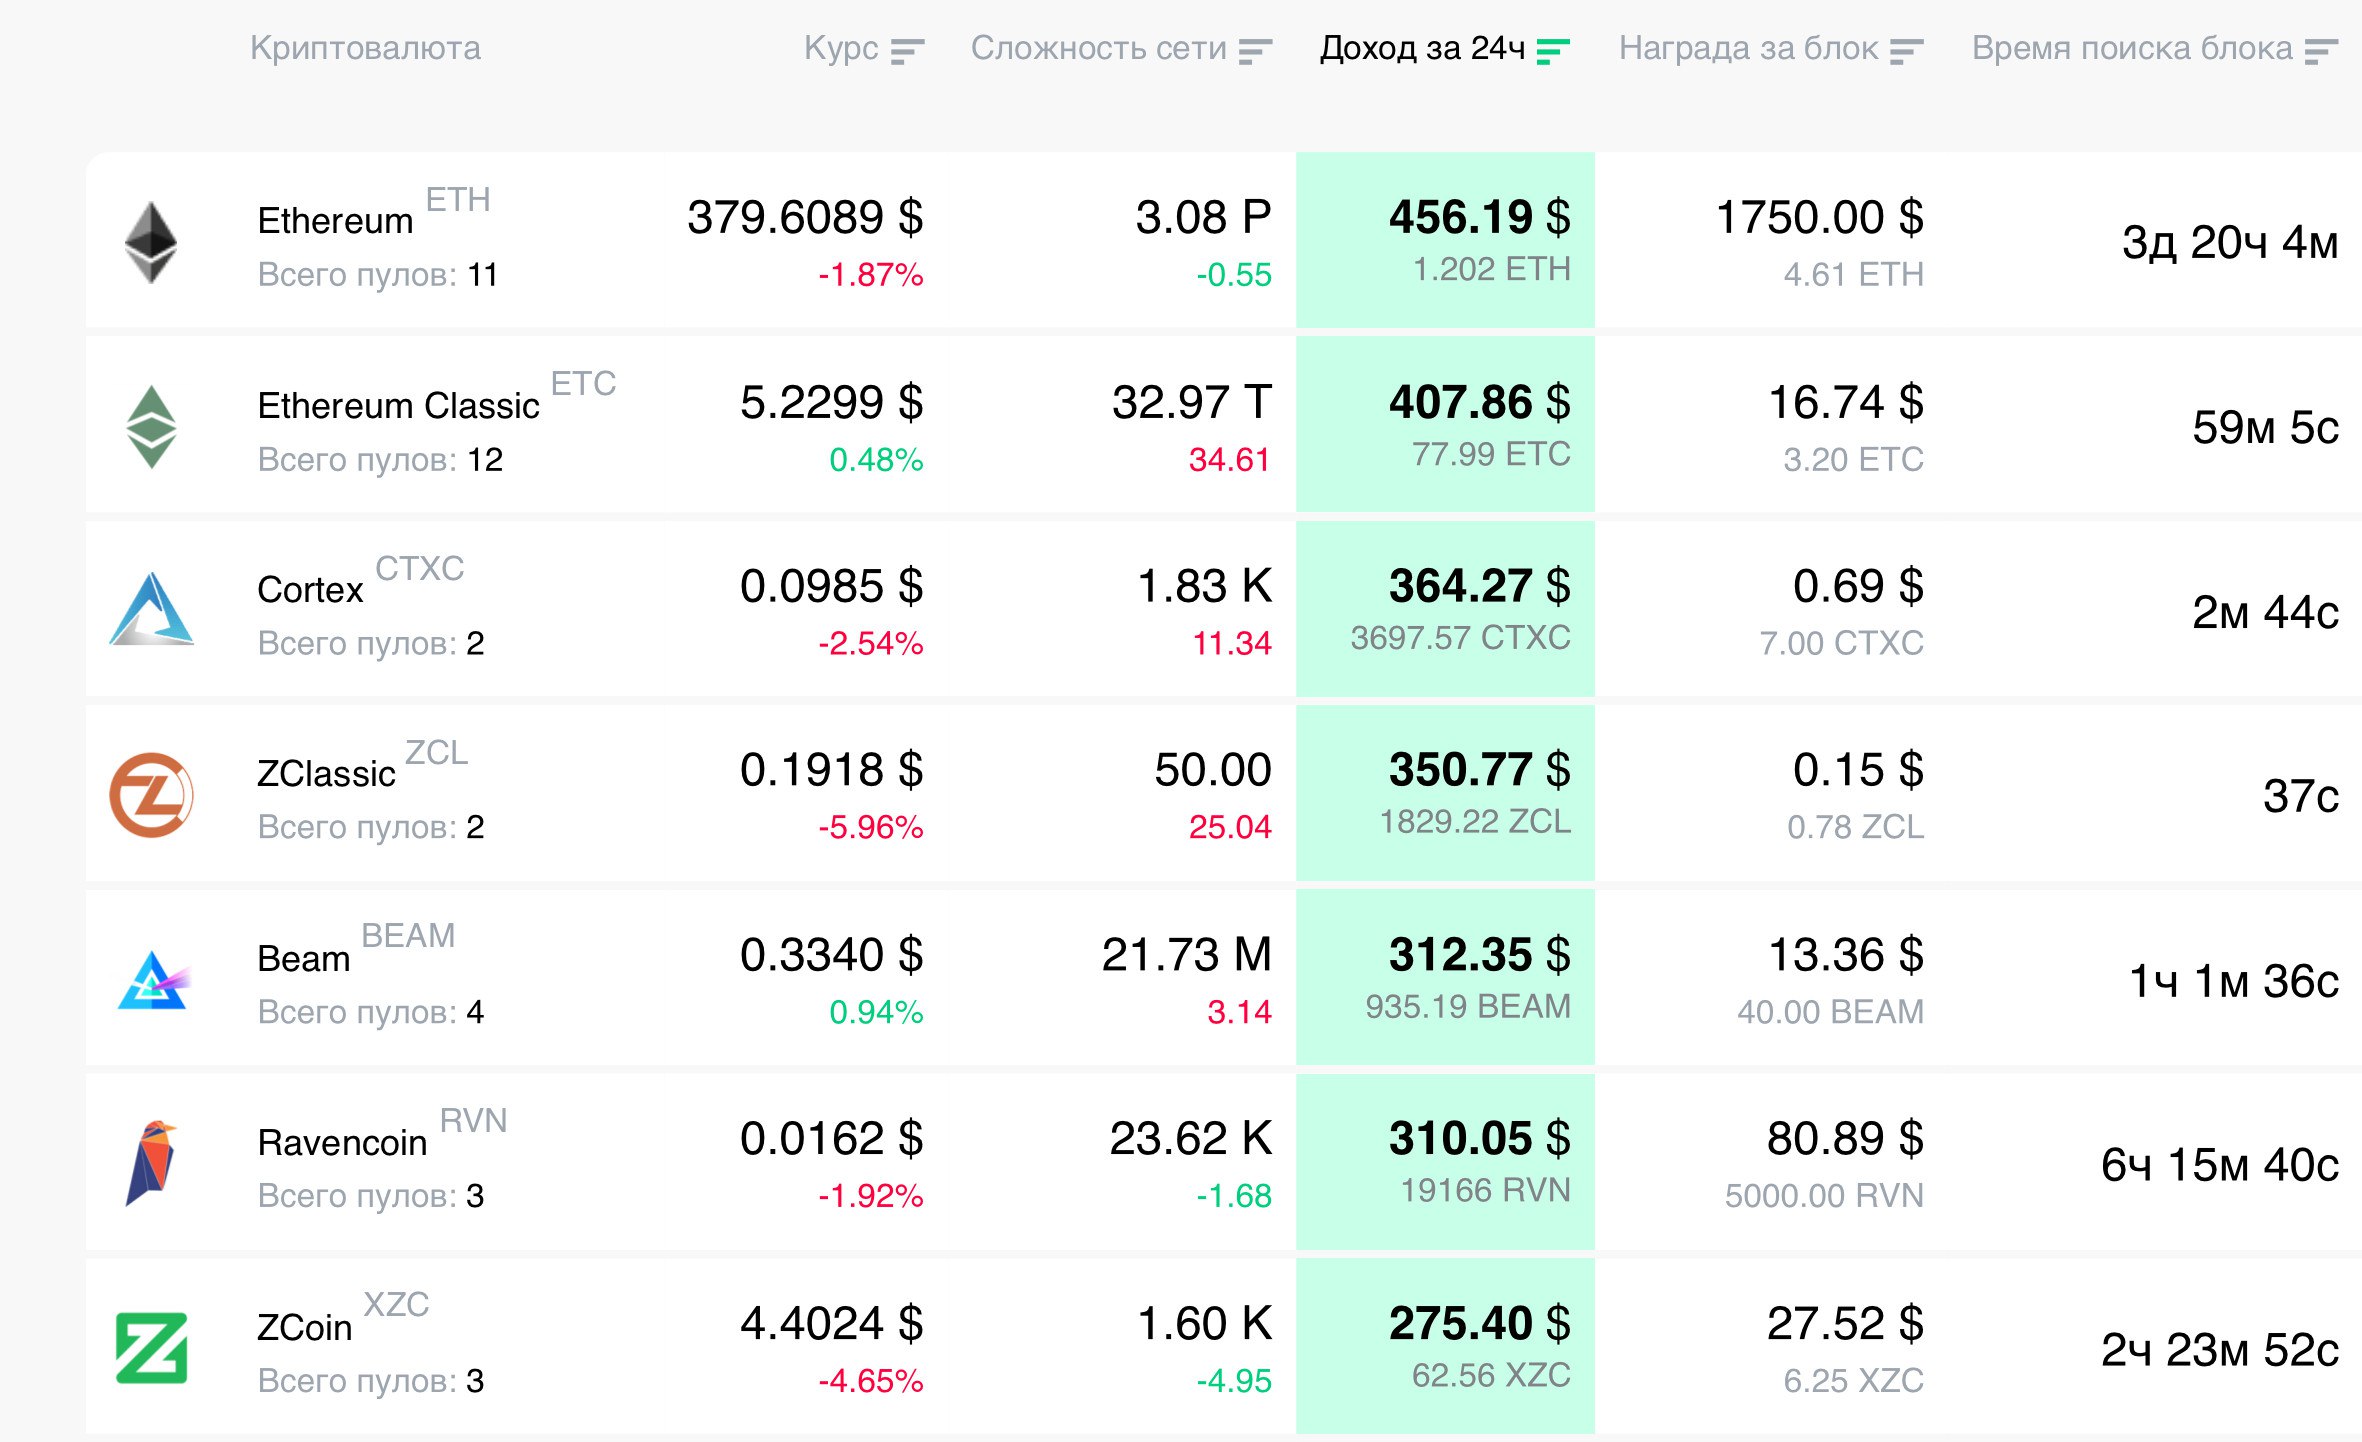The image size is (2362, 1442).
Task: Click the ZCoin green Z logo
Action: click(x=151, y=1348)
